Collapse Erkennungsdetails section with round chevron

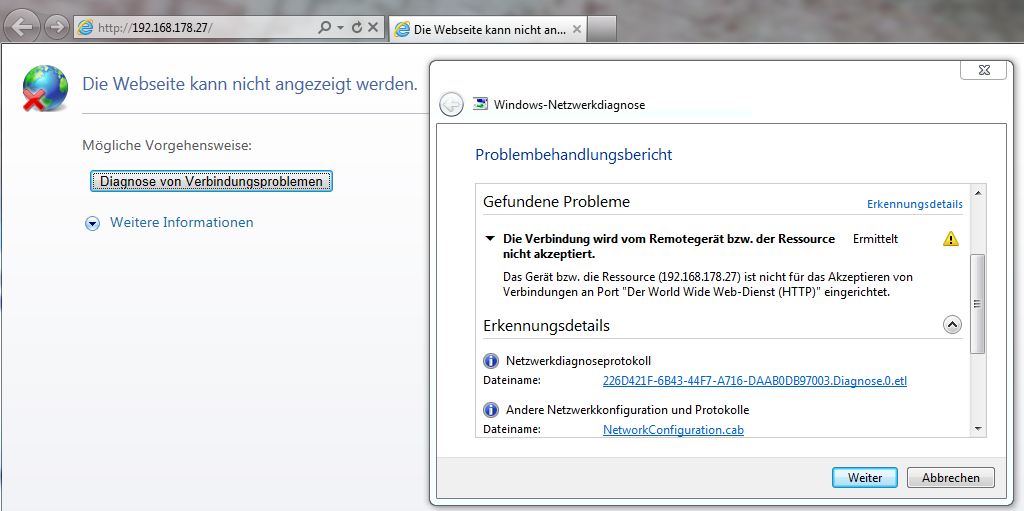(952, 324)
